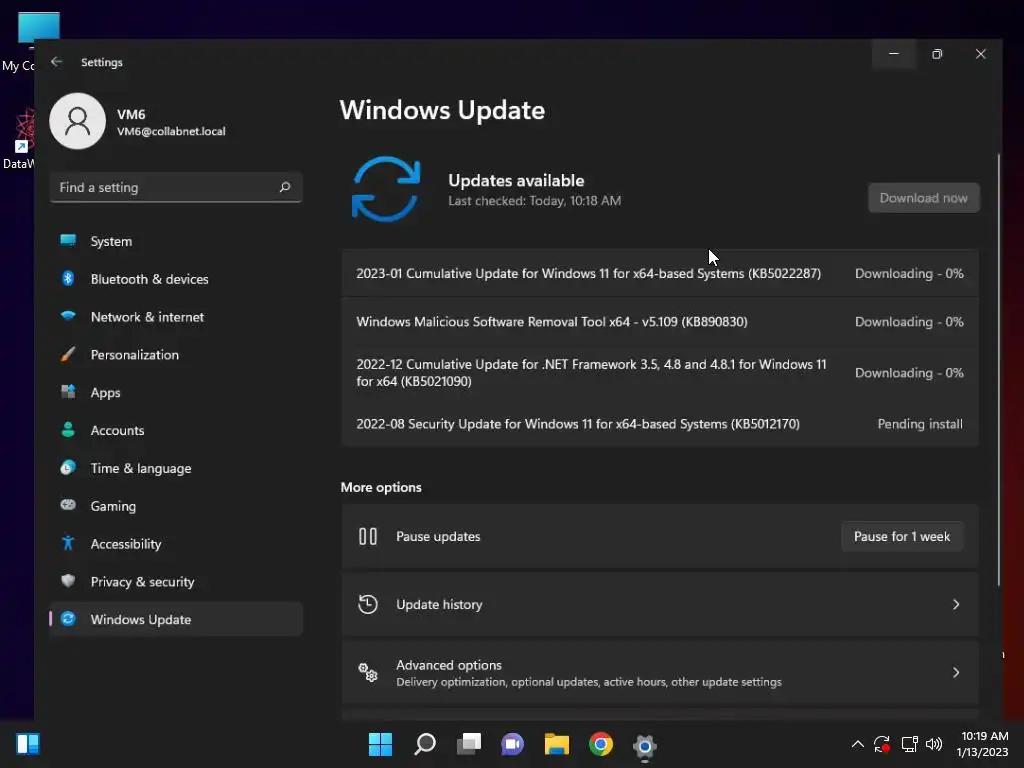The height and width of the screenshot is (768, 1024).
Task: Click the Pause updates icon
Action: (x=368, y=536)
